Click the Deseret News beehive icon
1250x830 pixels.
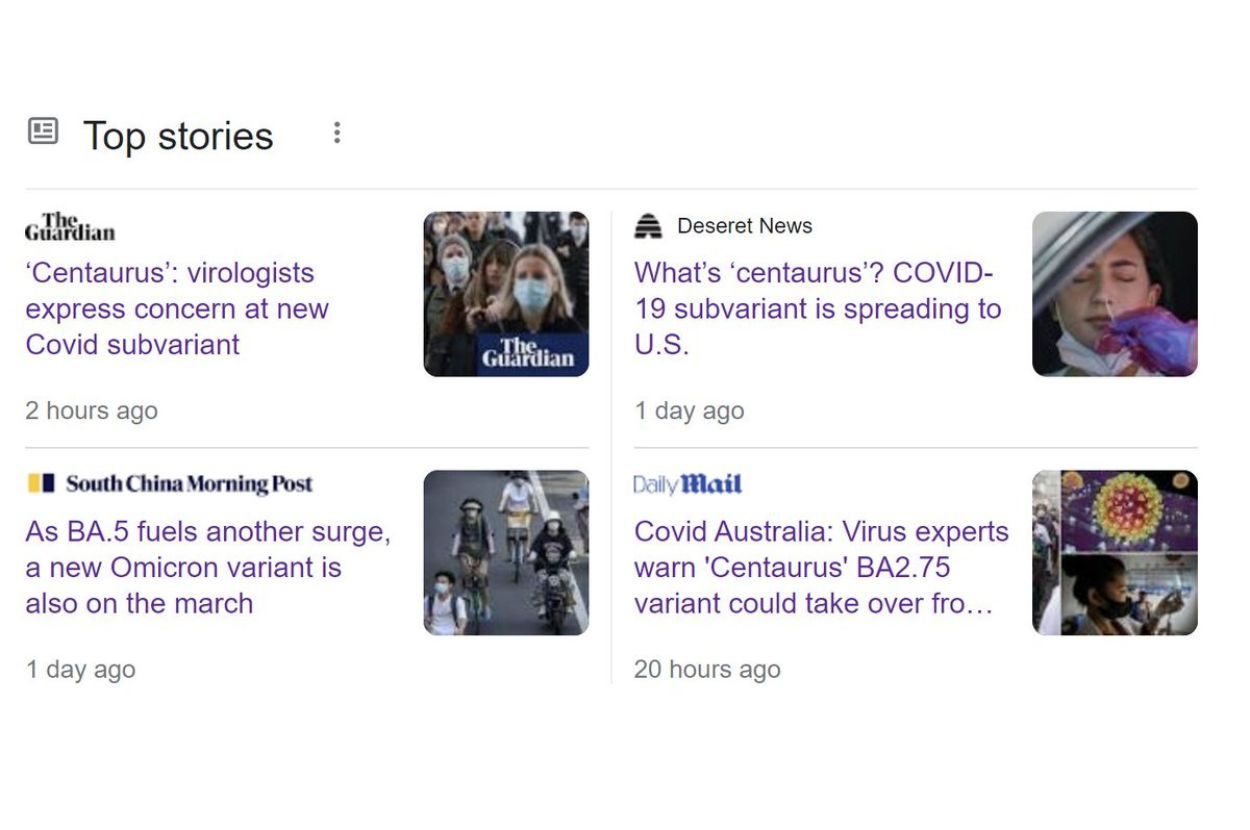tap(648, 227)
